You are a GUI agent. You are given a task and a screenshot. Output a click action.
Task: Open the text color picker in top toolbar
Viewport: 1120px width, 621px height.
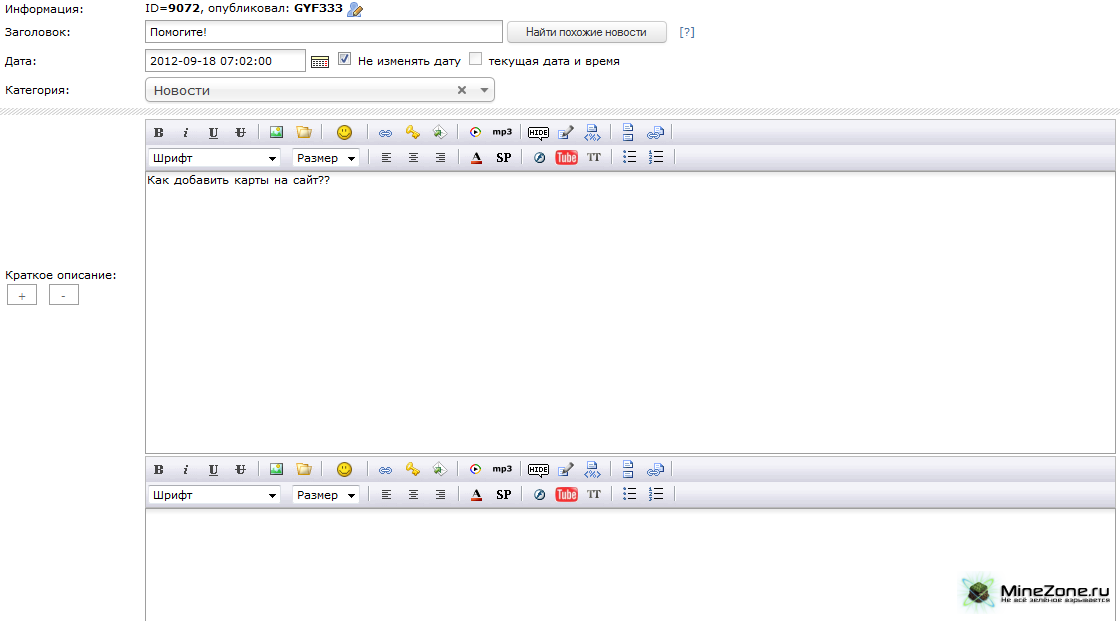coord(476,157)
